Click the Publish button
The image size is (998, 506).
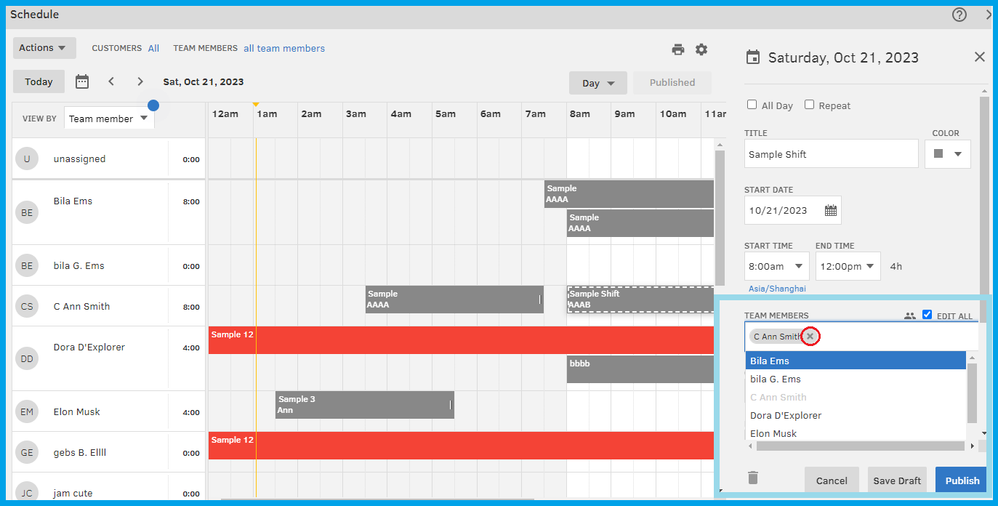pos(962,481)
